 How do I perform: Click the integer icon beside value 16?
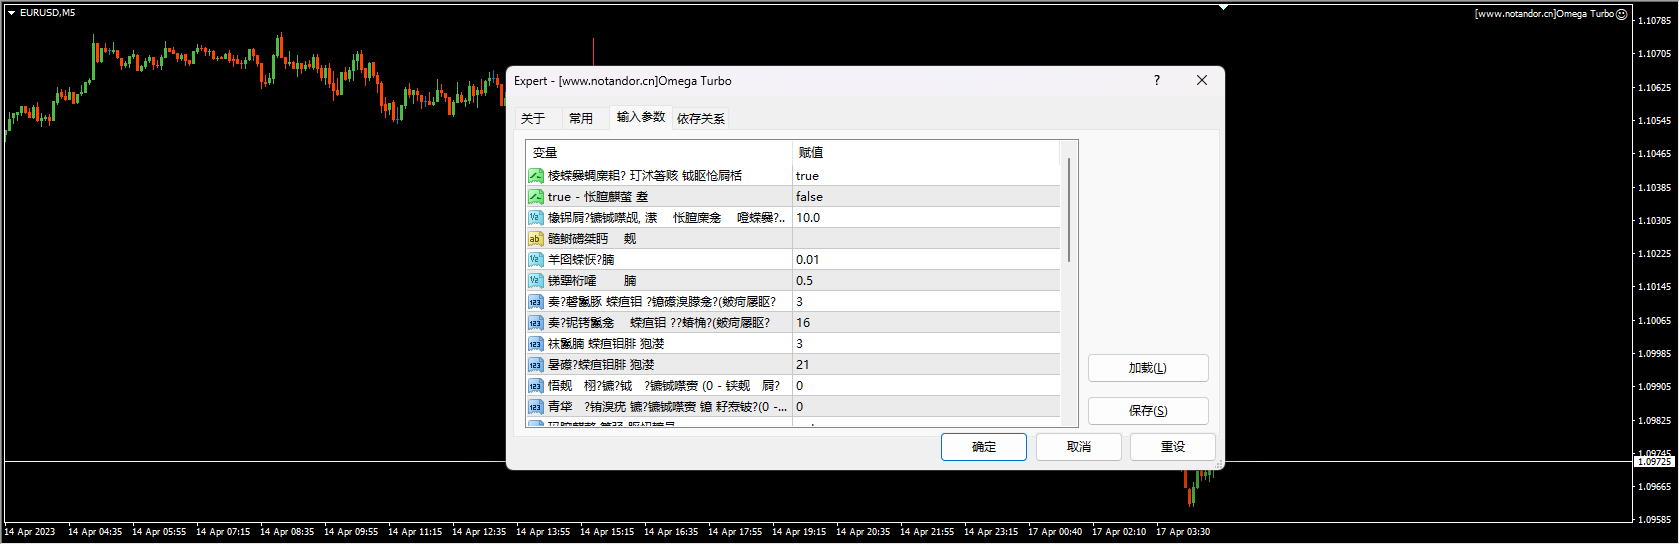(536, 323)
